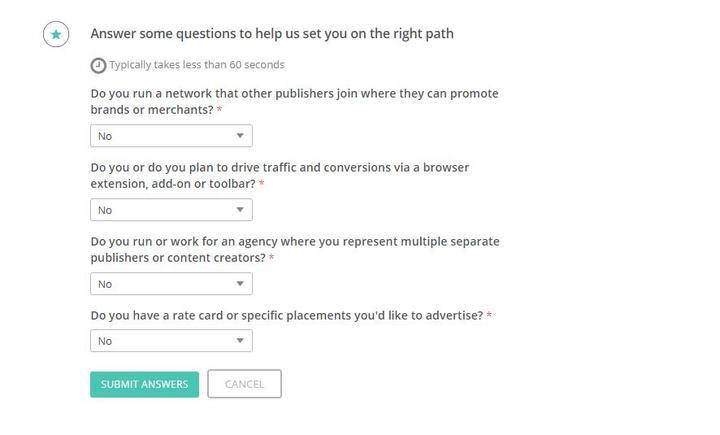720x435 pixels.
Task: Click the red asterisk after 'brands or merchants?'
Action: coord(220,110)
